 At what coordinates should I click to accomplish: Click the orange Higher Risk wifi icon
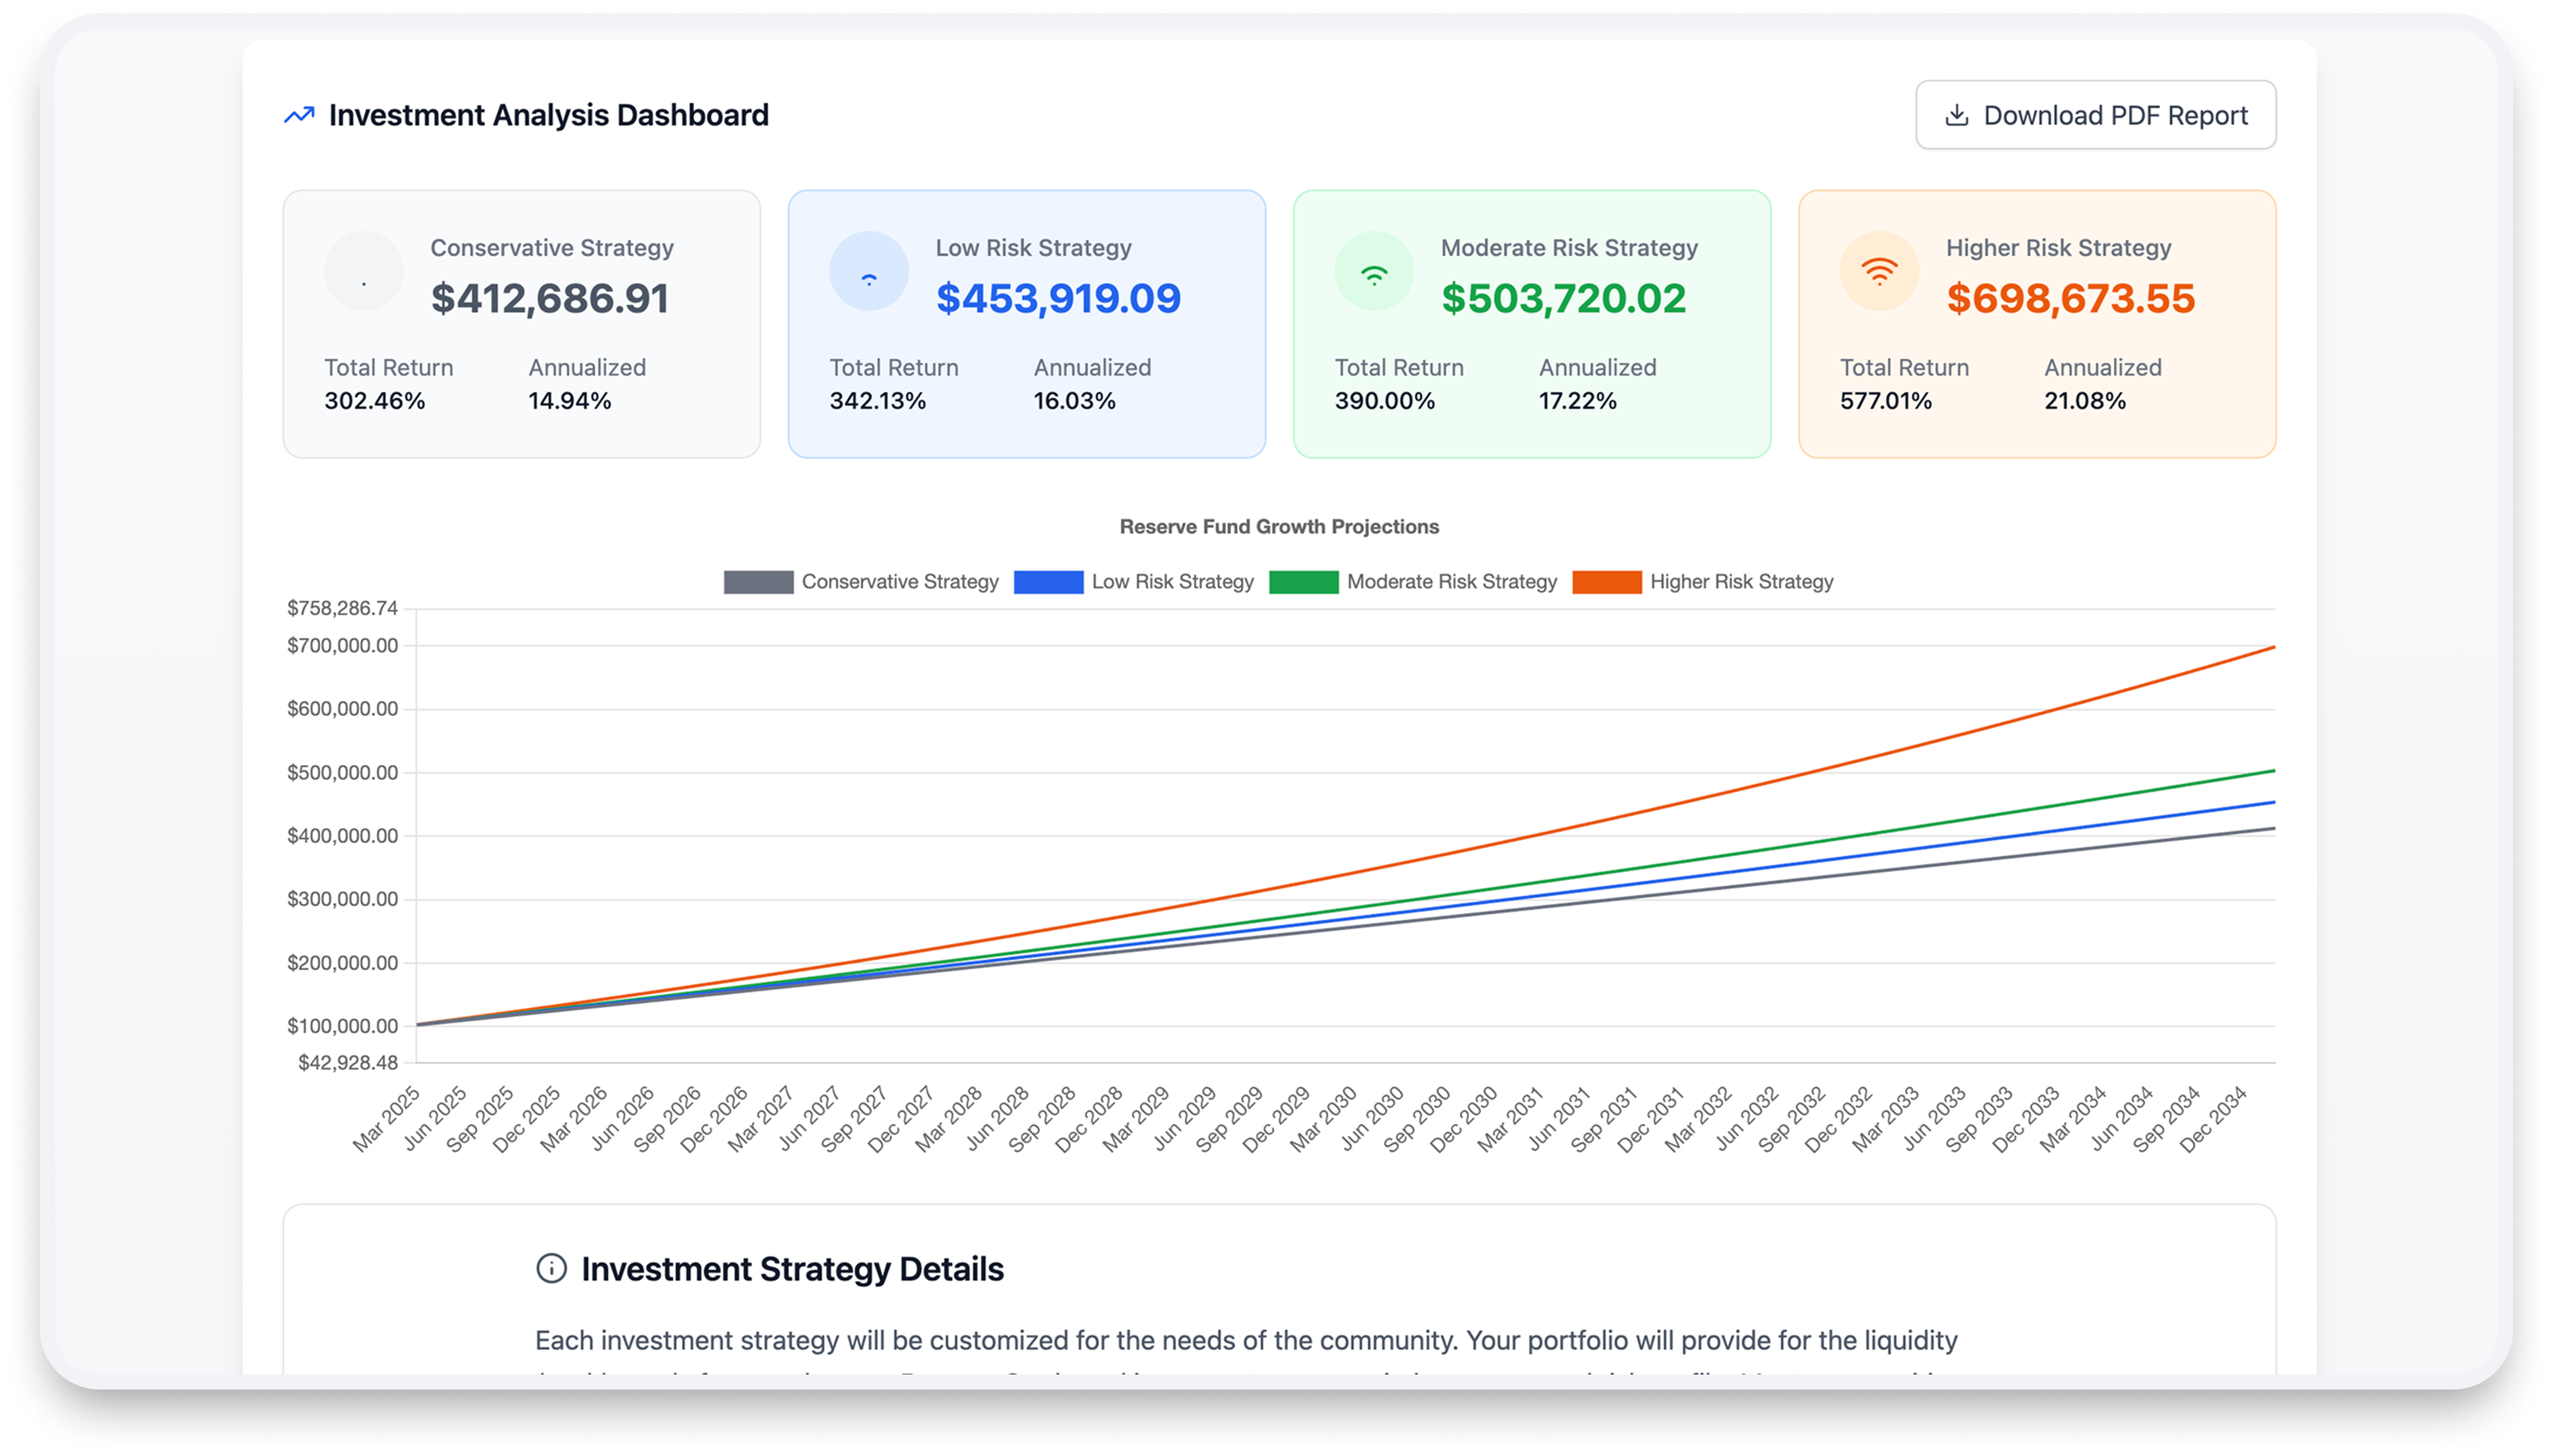click(1879, 271)
